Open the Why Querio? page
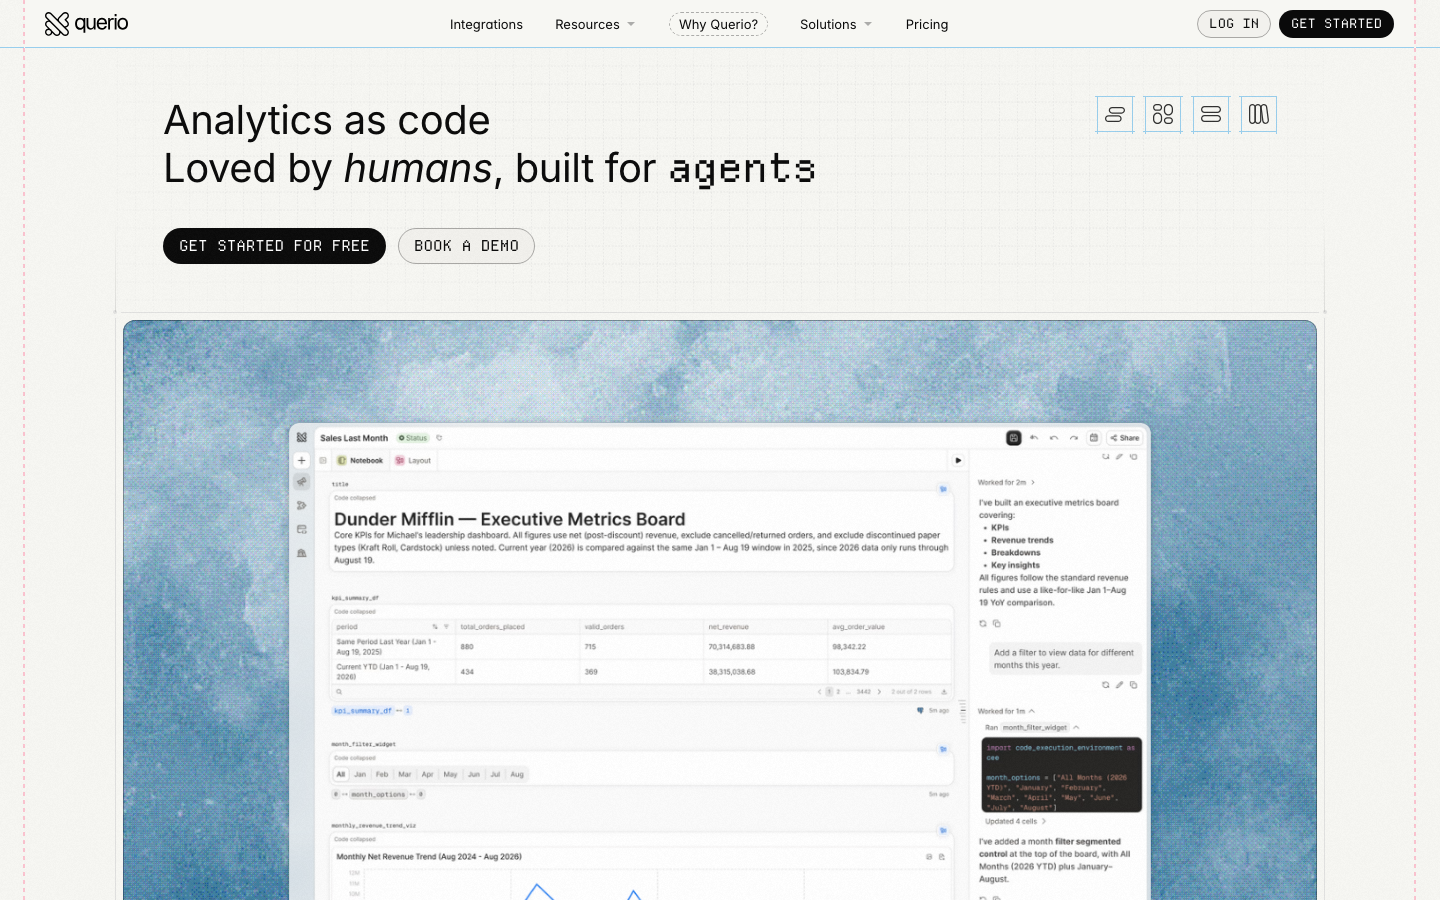1440x900 pixels. pos(718,24)
